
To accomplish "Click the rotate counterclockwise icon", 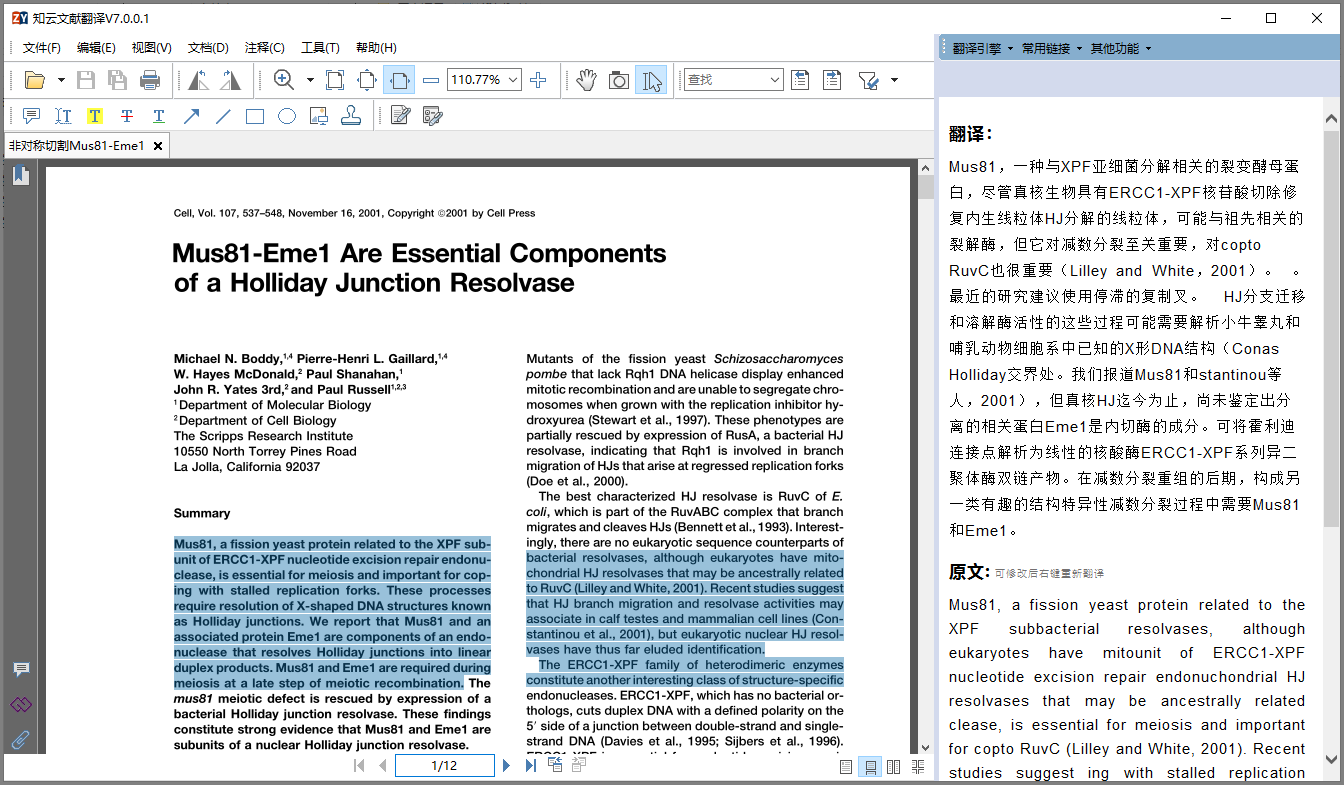I will (198, 80).
